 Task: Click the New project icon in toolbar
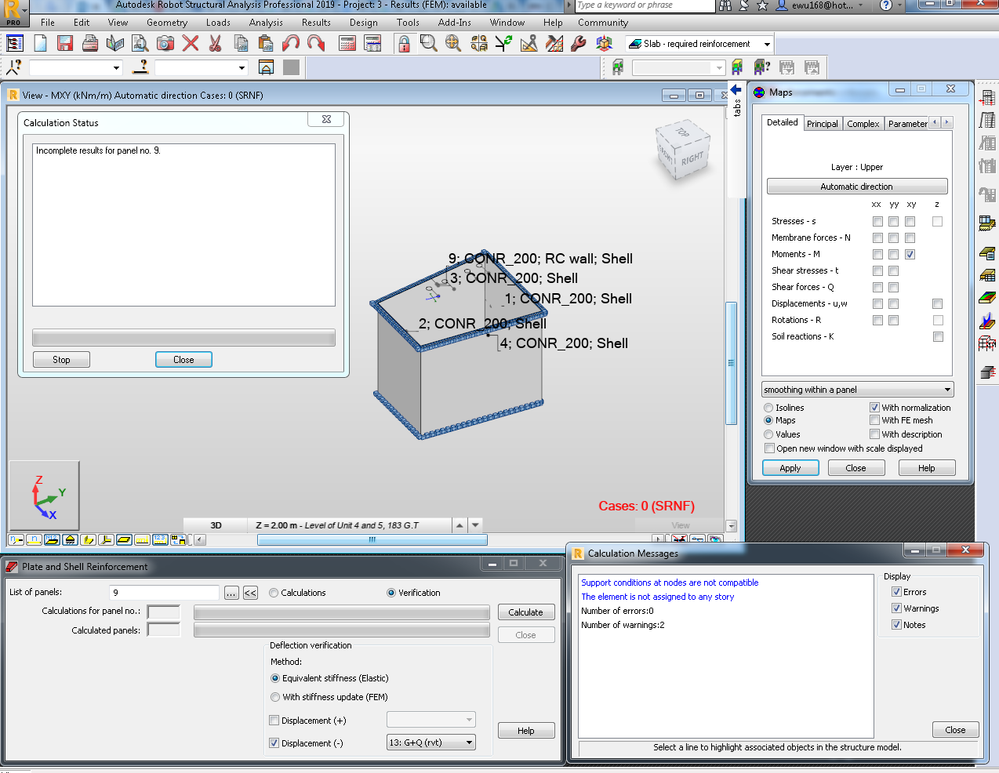click(x=40, y=43)
